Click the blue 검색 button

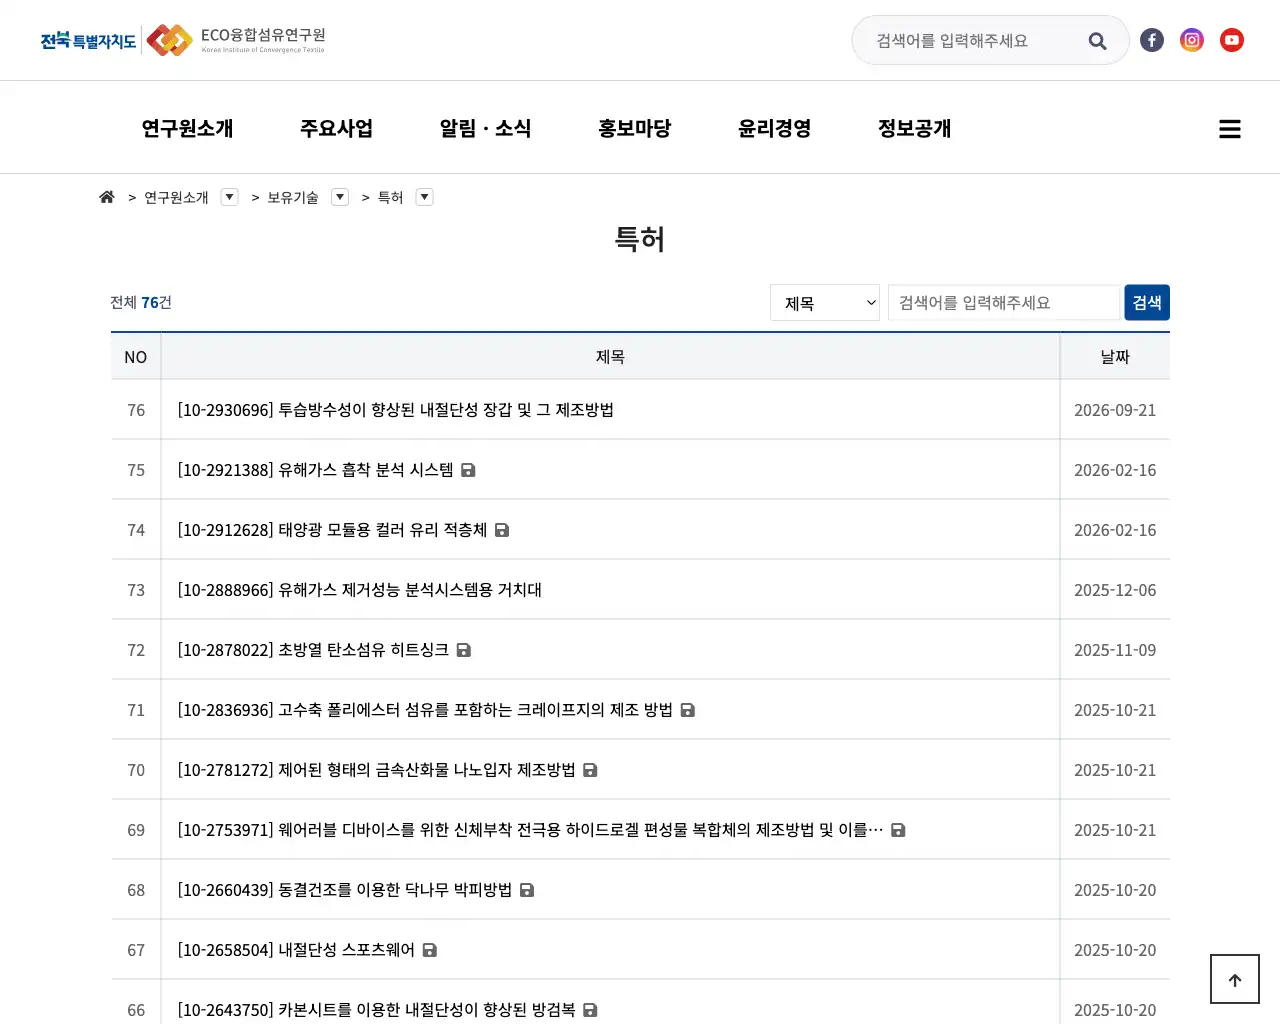point(1147,303)
